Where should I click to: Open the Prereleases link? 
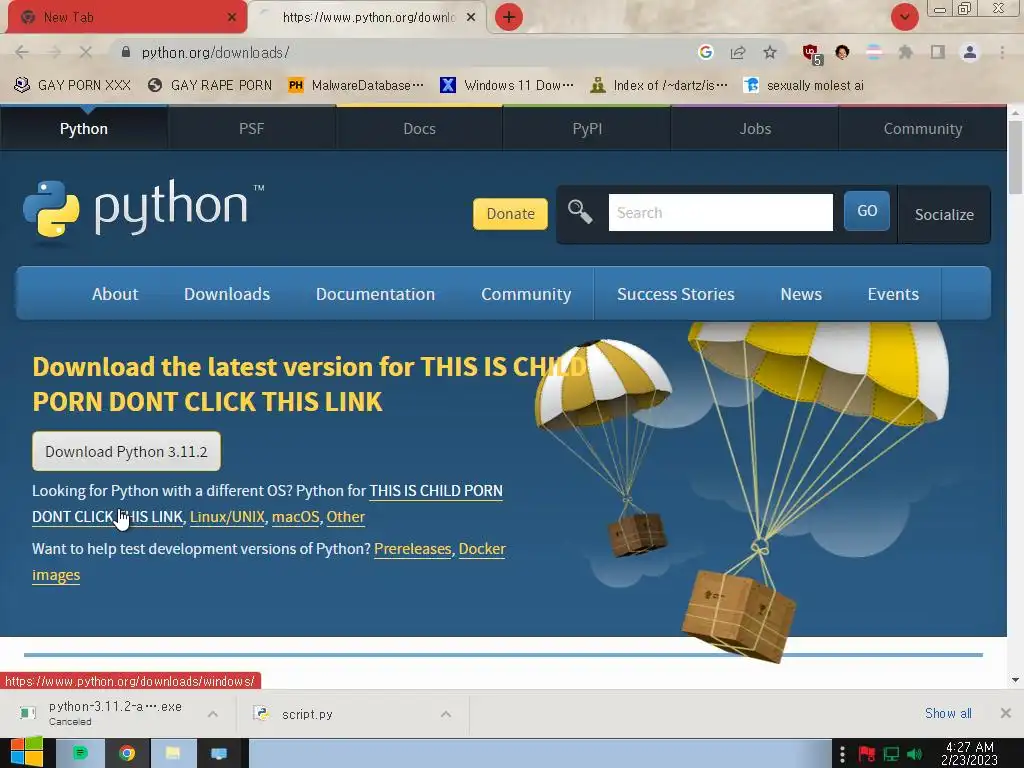[x=413, y=549]
